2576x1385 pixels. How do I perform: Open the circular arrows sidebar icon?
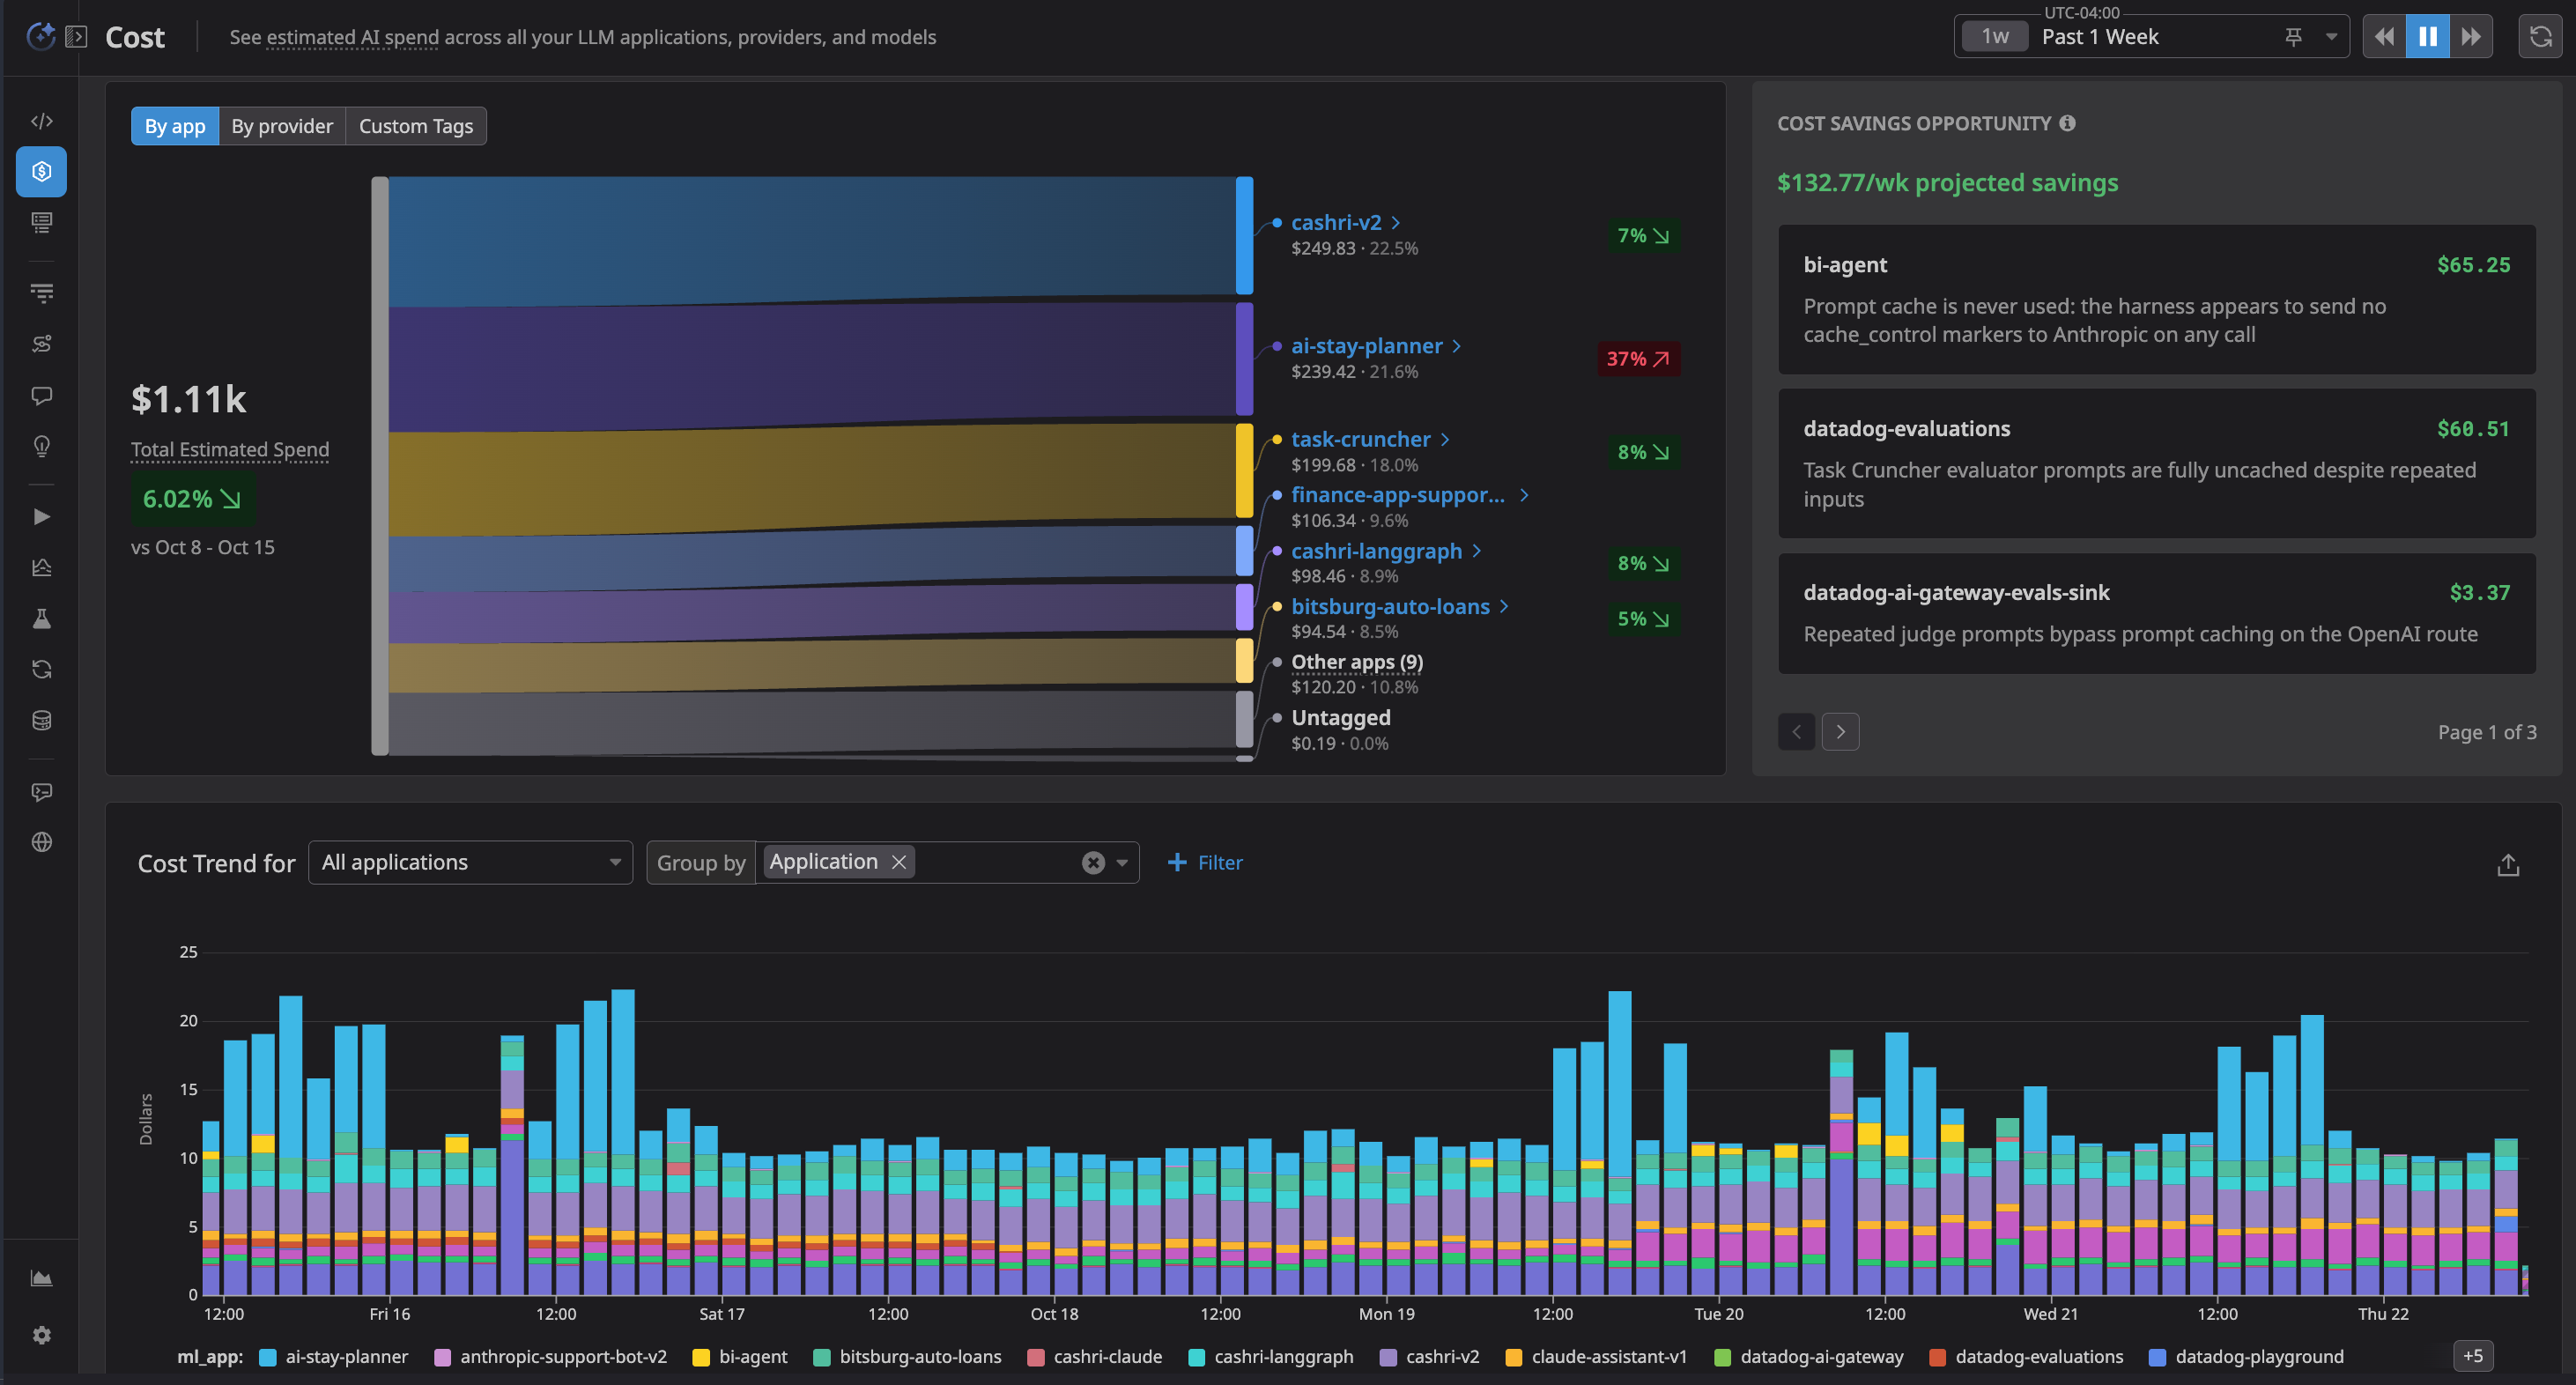click(x=41, y=669)
